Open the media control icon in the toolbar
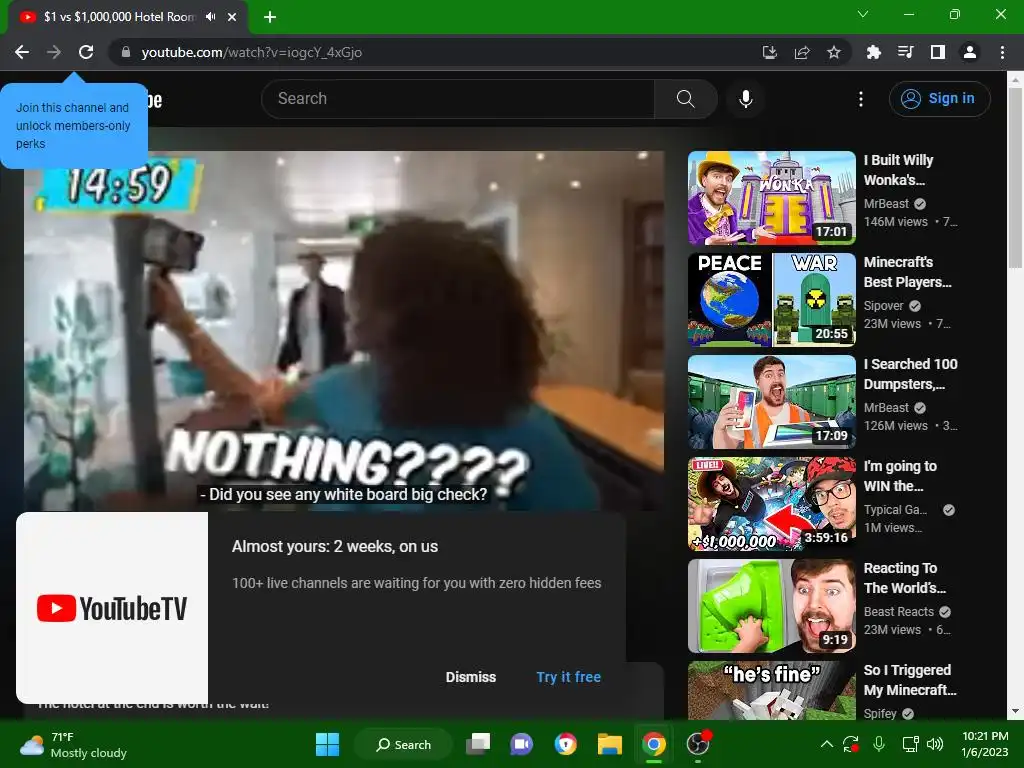Image resolution: width=1024 pixels, height=768 pixels. pos(905,52)
